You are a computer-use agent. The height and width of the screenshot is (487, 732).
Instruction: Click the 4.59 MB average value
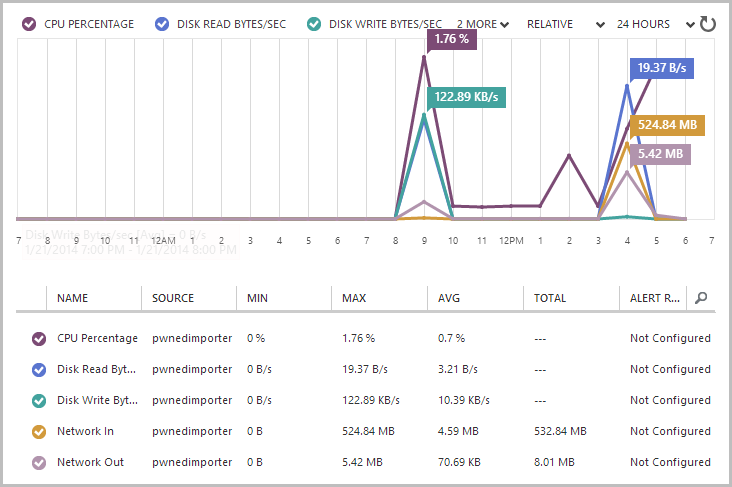tap(458, 431)
